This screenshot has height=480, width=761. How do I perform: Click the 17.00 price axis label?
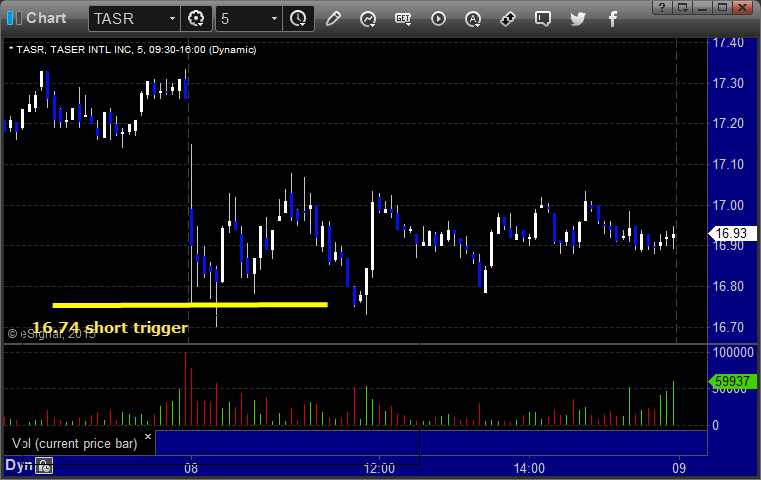point(728,205)
